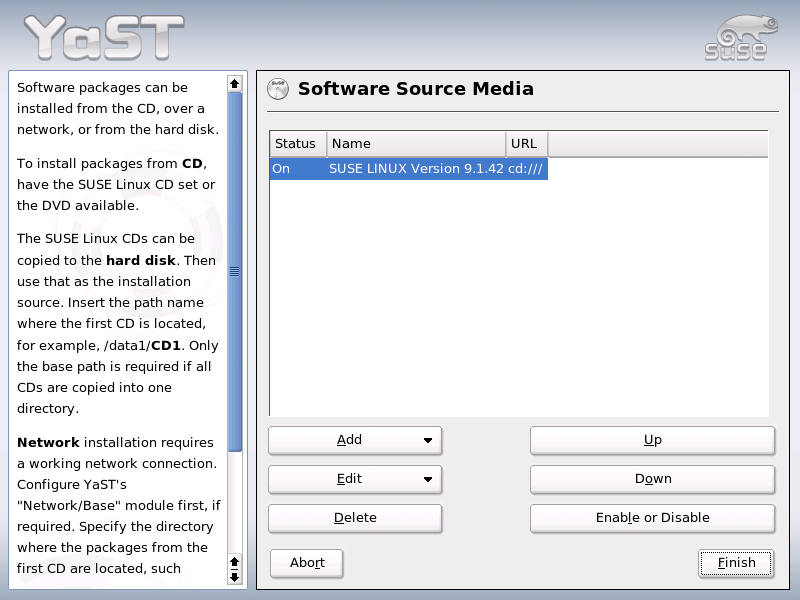Sort by the URL column header
Viewport: 800px width, 600px height.
pos(527,144)
